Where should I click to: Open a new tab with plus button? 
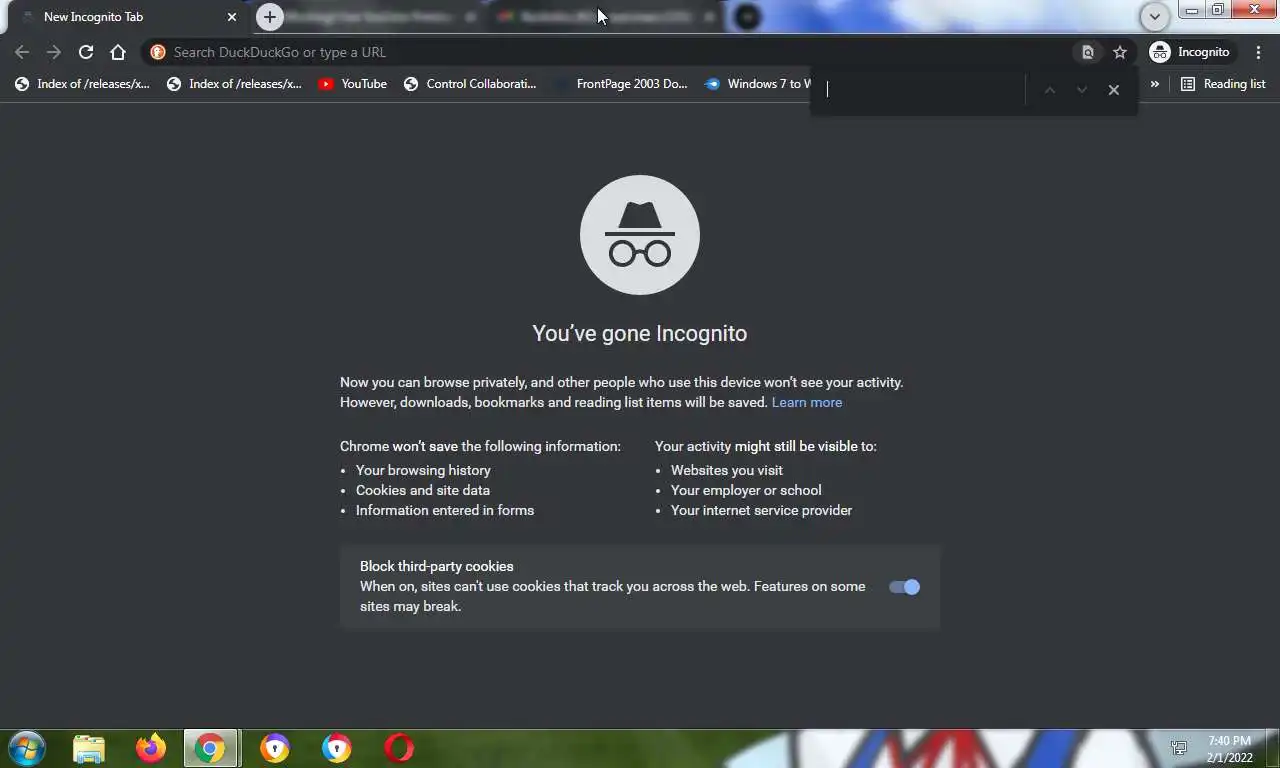coord(269,17)
